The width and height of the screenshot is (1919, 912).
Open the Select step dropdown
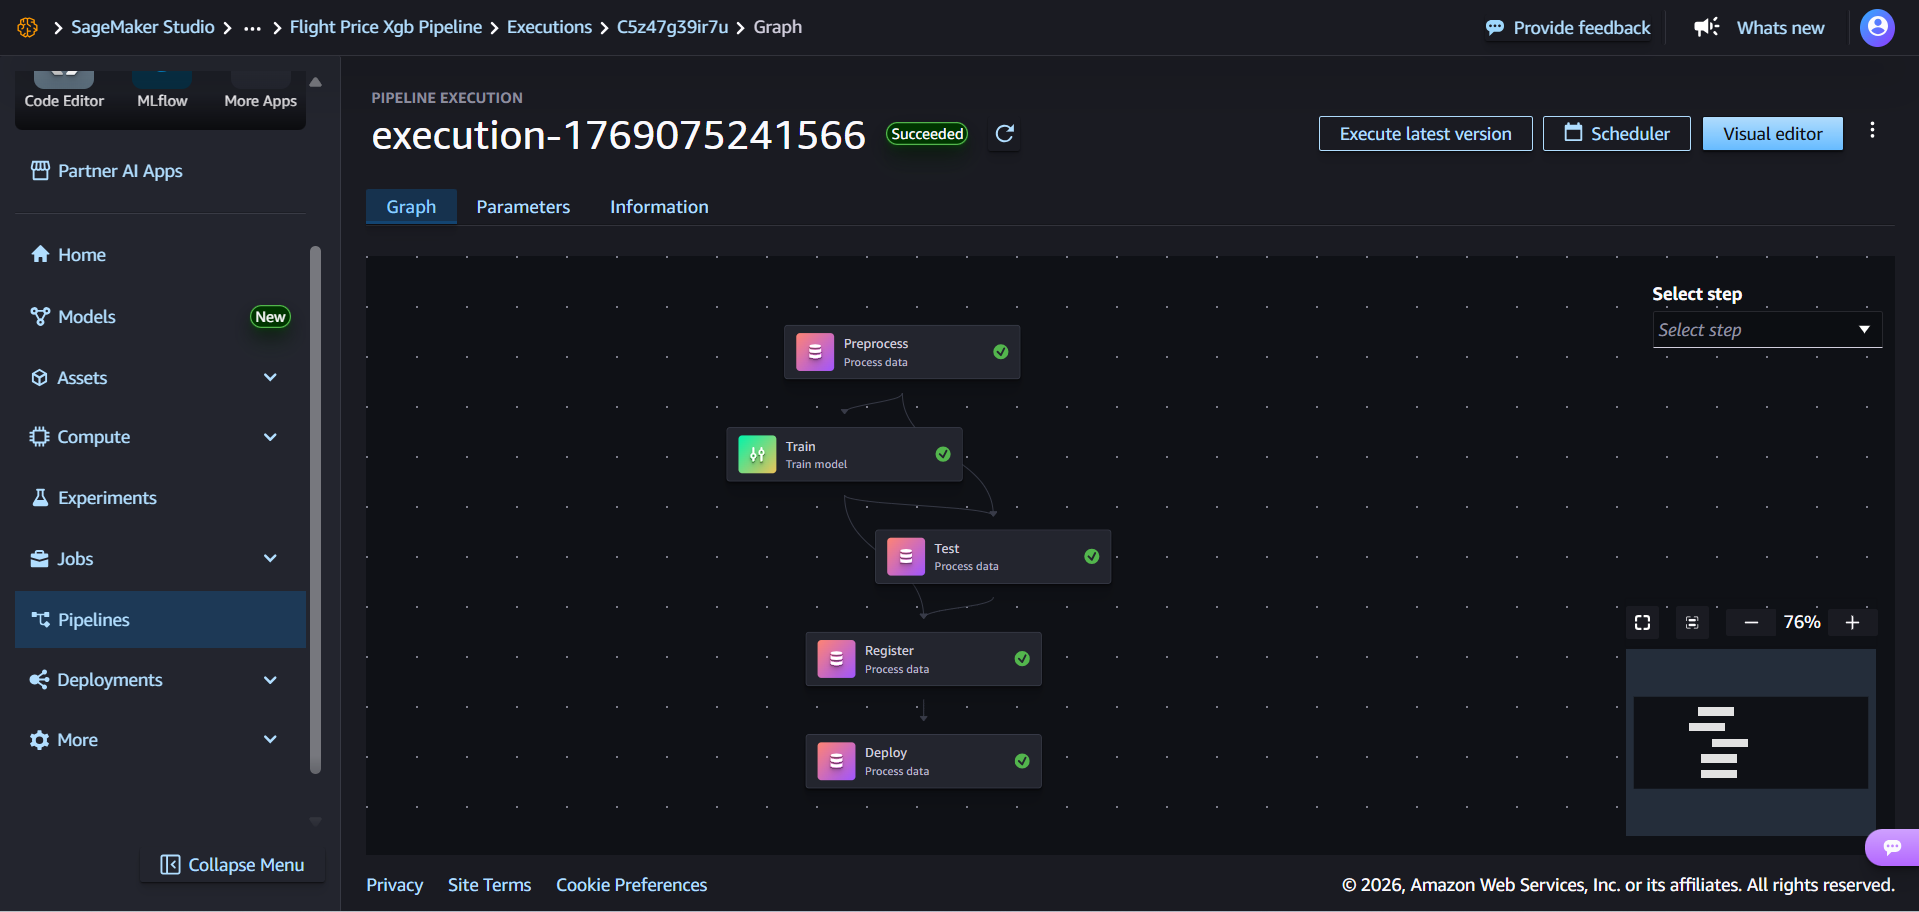click(1767, 330)
